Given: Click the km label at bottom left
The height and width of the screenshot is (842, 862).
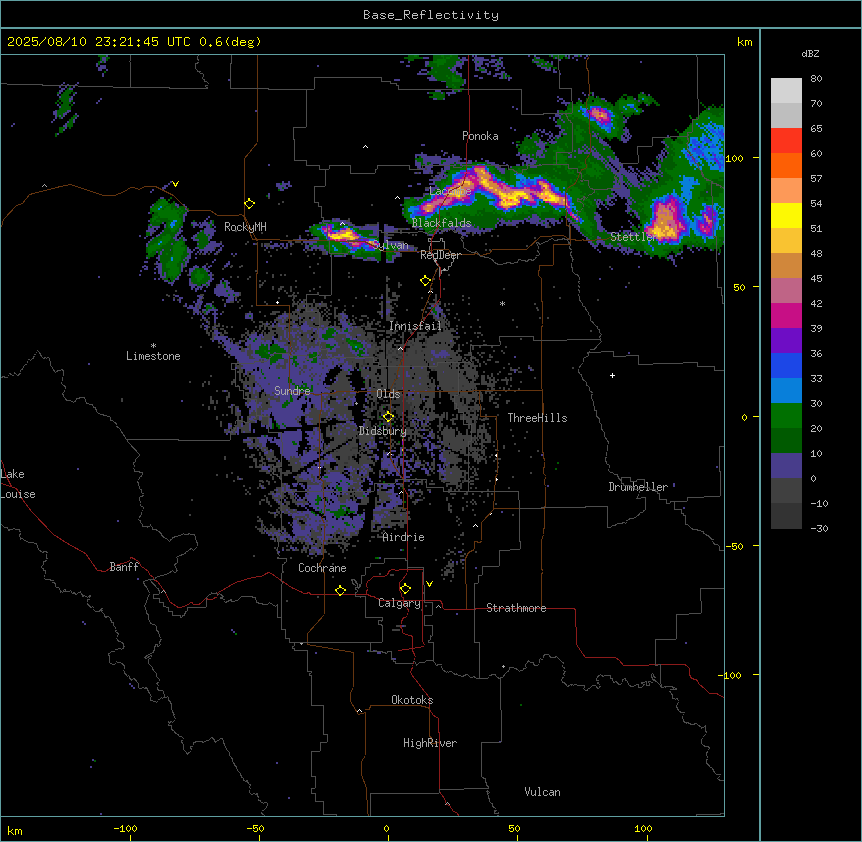Looking at the screenshot, I should [15, 830].
